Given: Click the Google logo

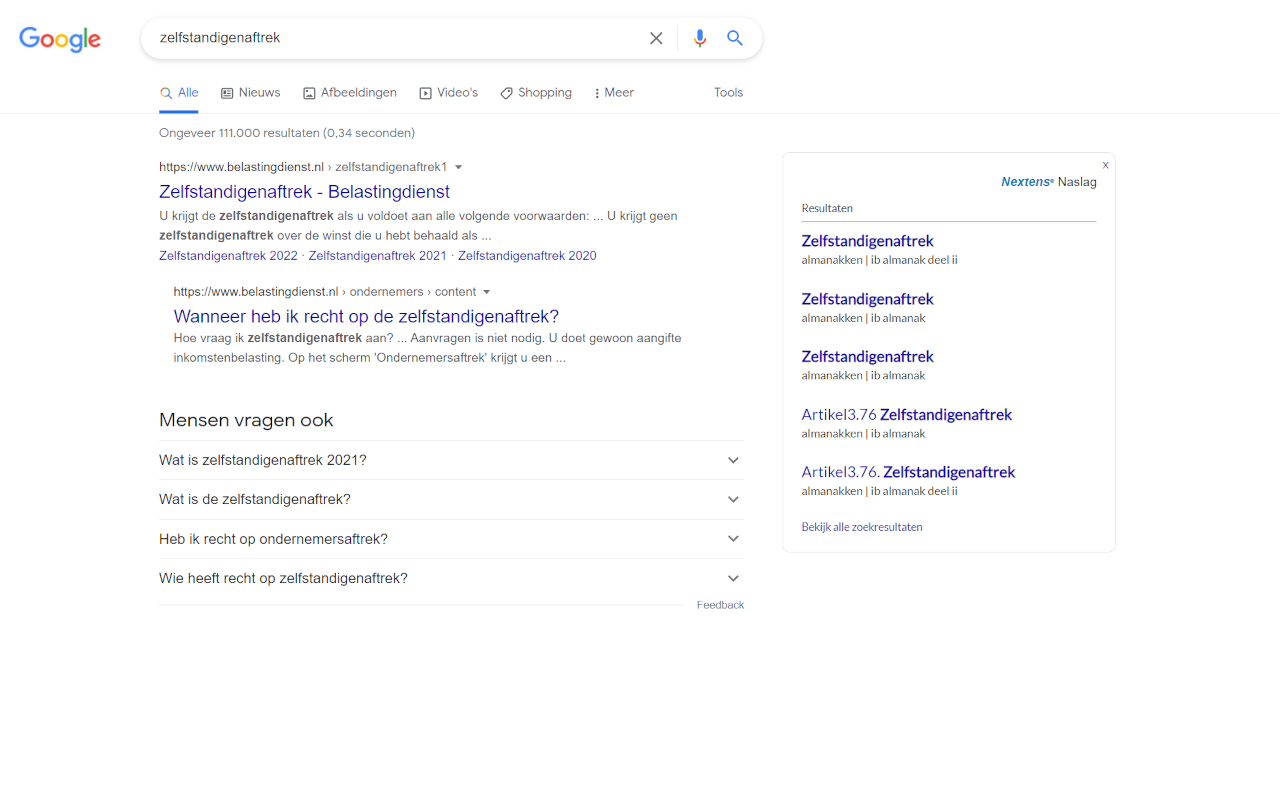Looking at the screenshot, I should click(x=59, y=39).
